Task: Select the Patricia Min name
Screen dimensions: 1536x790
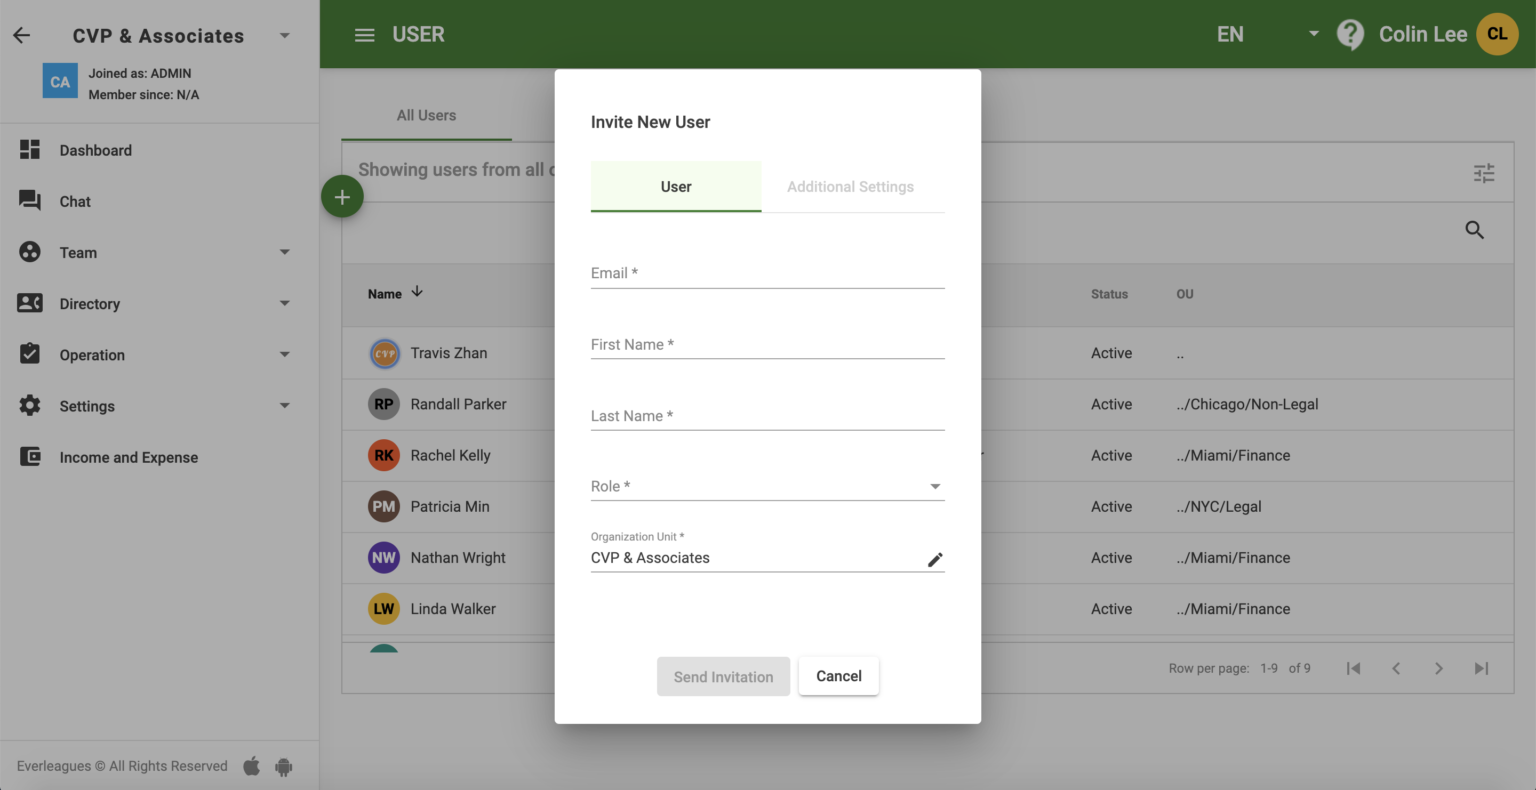Action: coord(450,506)
